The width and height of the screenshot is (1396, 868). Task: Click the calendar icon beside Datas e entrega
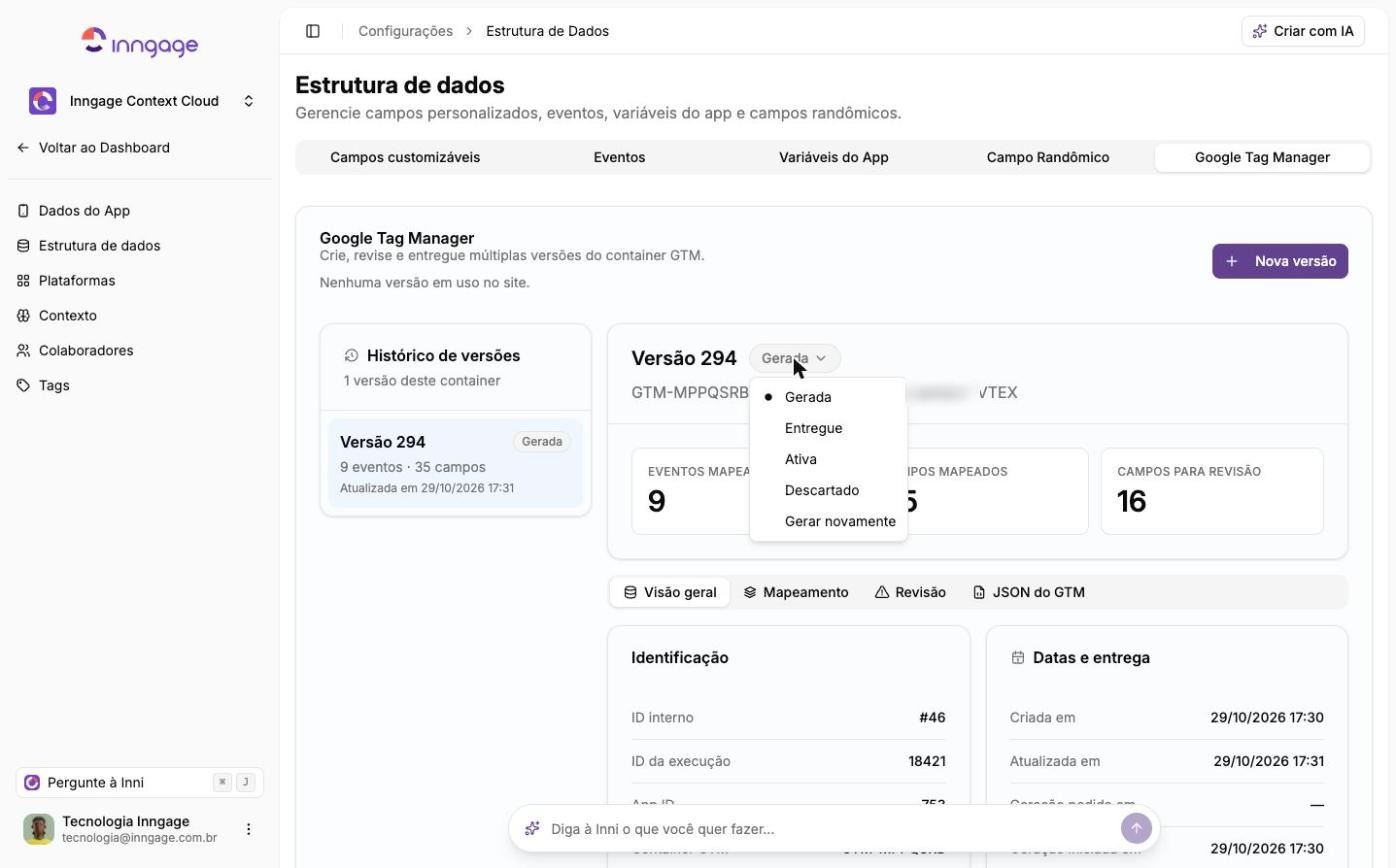pyautogui.click(x=1018, y=658)
